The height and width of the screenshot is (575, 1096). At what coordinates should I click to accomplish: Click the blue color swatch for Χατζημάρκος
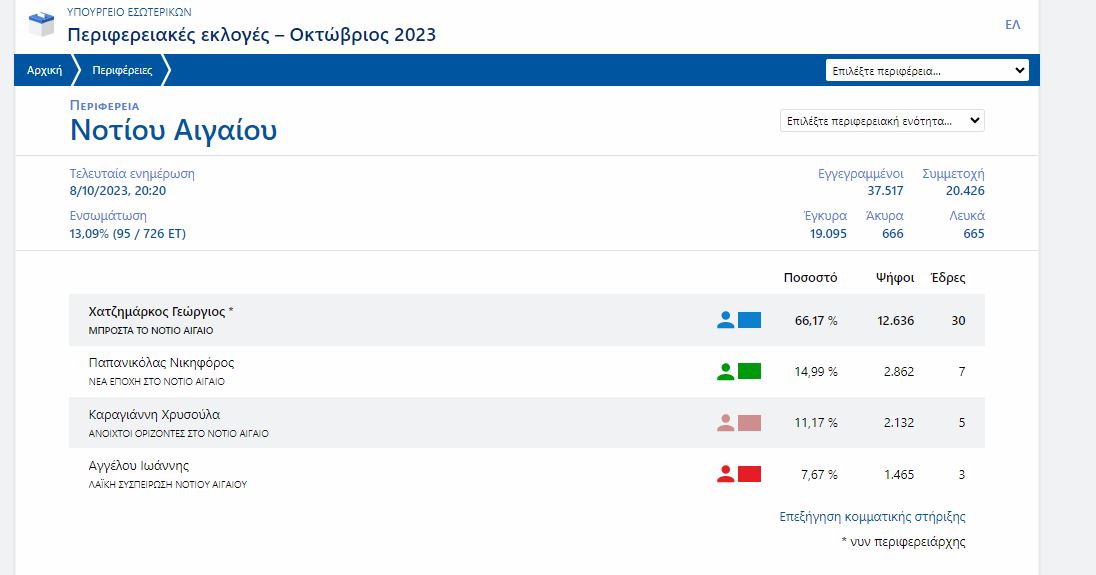point(749,320)
